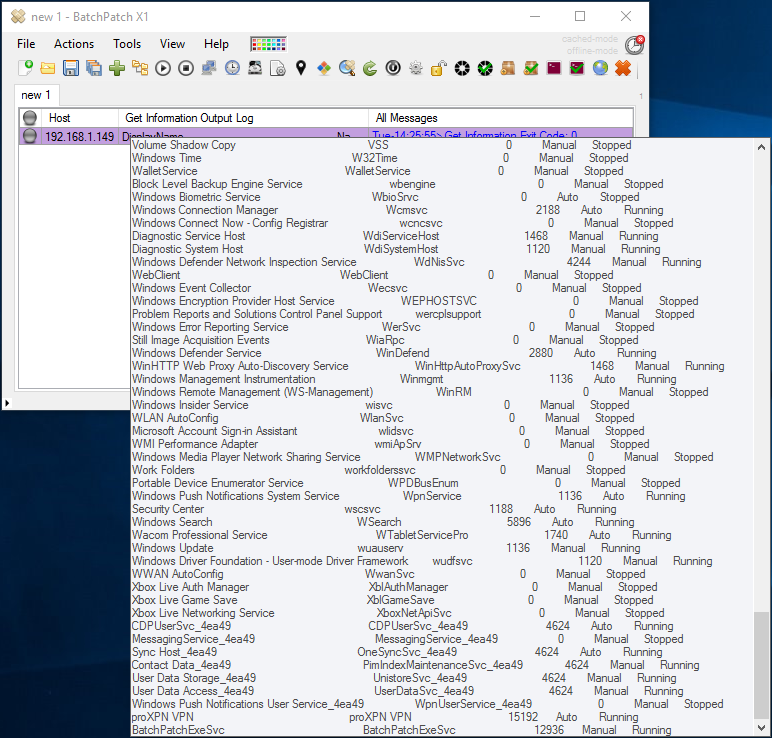This screenshot has width=772, height=738.
Task: Click the 'WLAN AutoConfig' log line
Action: 383,418
